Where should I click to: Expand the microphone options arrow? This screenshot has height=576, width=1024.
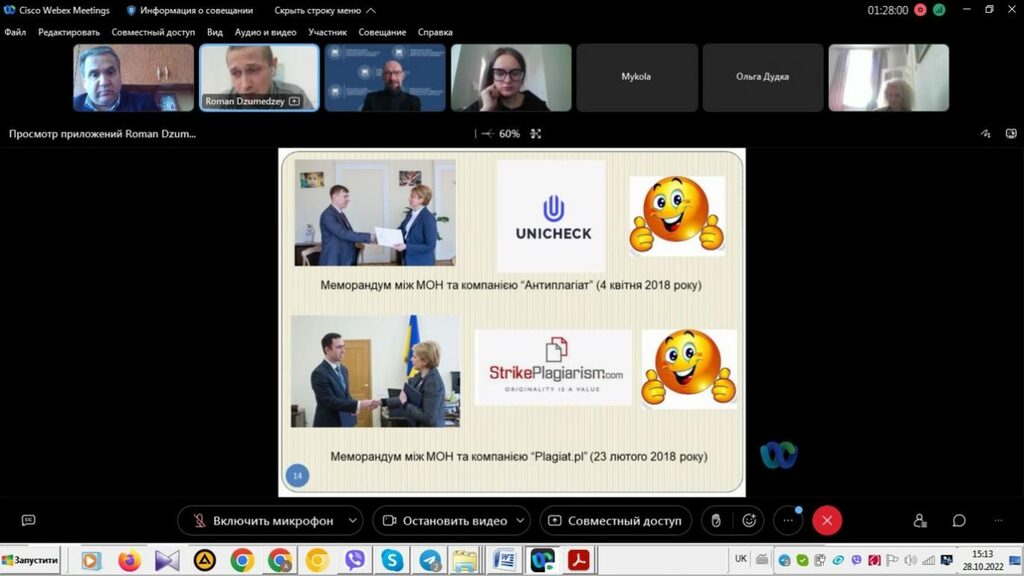click(352, 520)
